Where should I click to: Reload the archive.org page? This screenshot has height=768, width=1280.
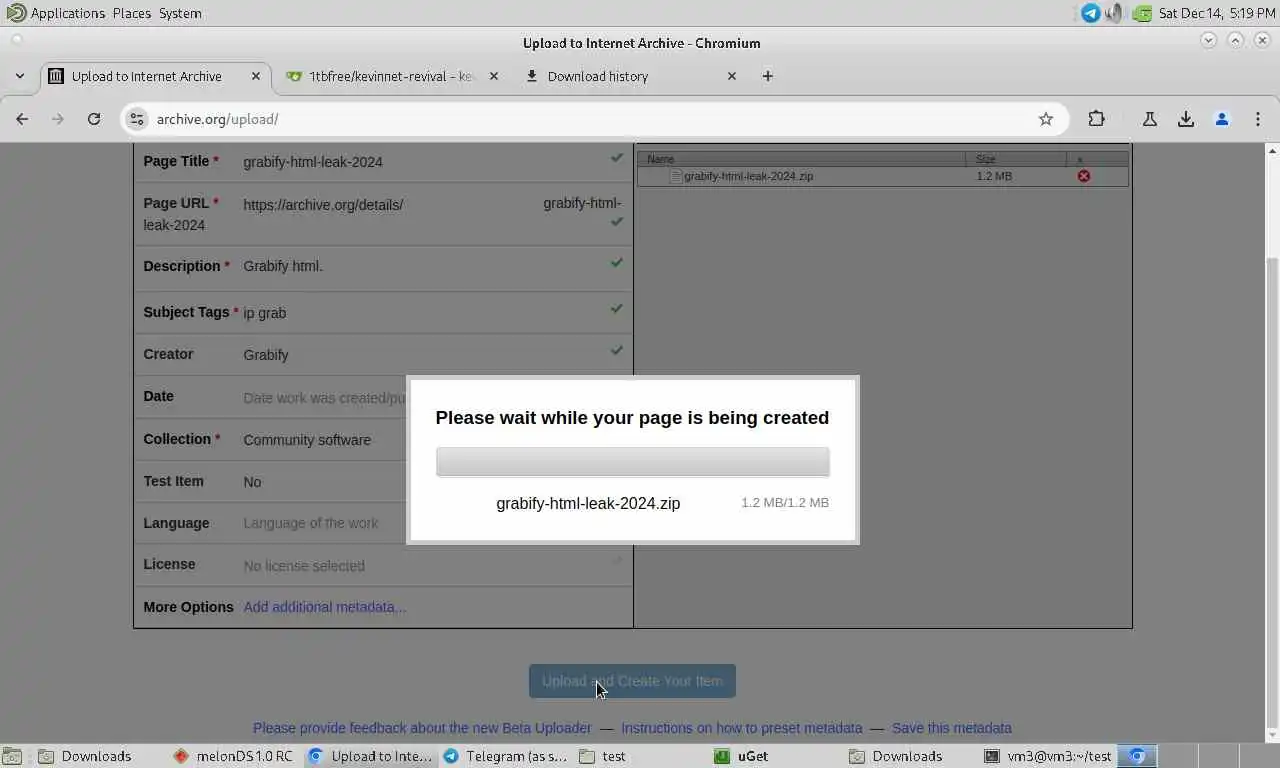(x=94, y=119)
